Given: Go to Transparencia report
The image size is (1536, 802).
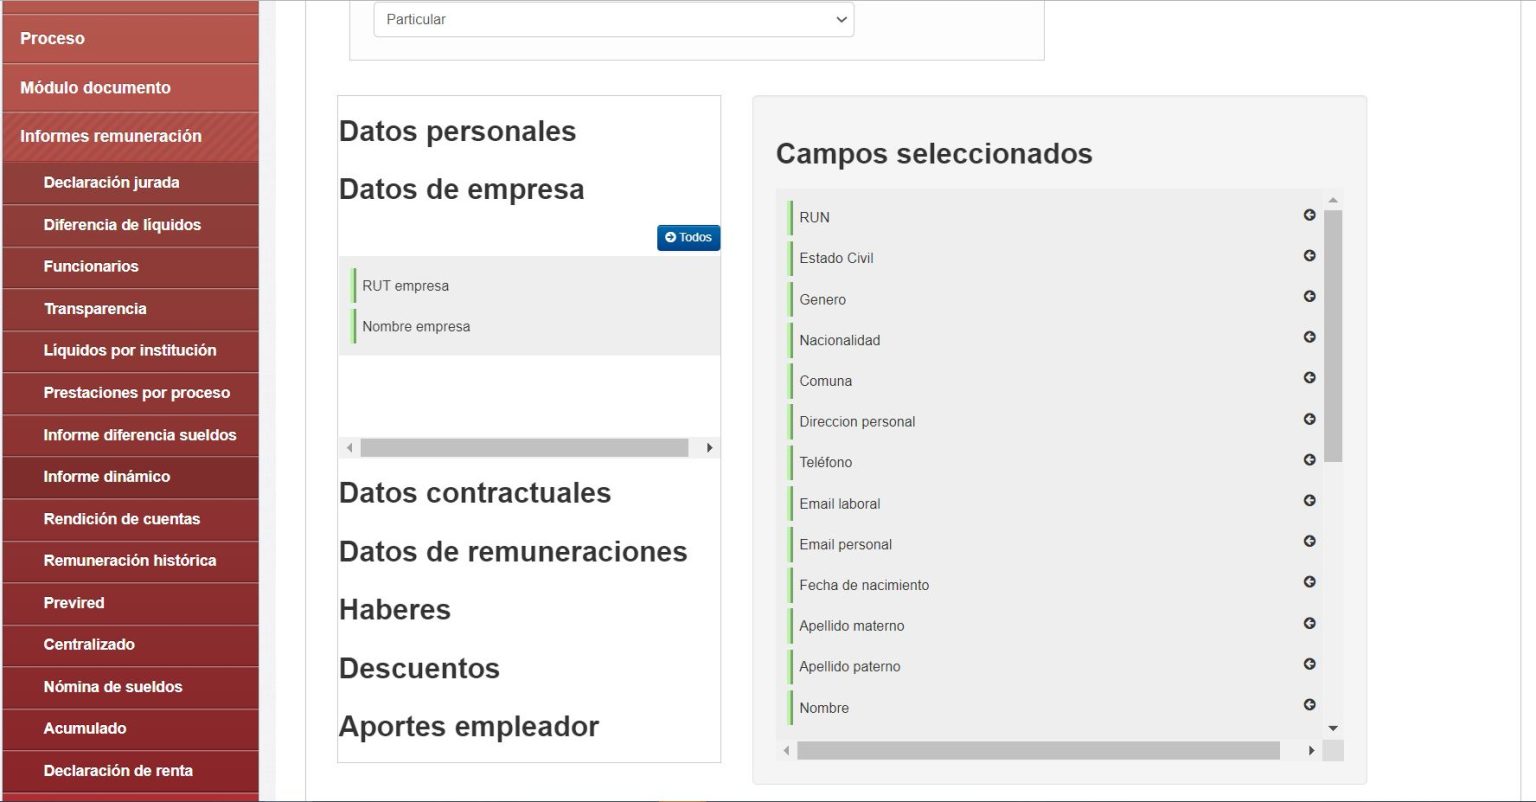Looking at the screenshot, I should pos(130,309).
